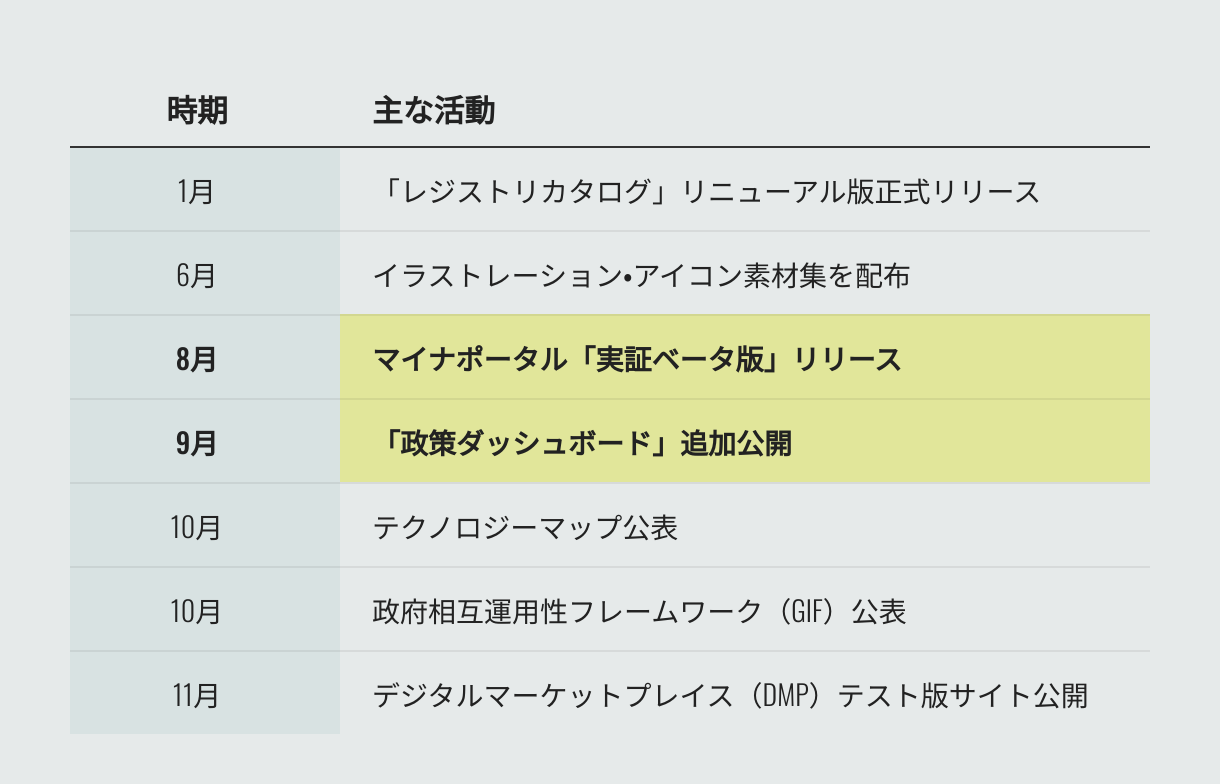This screenshot has width=1220, height=784.
Task: Click the 時期 column header
Action: tap(197, 110)
